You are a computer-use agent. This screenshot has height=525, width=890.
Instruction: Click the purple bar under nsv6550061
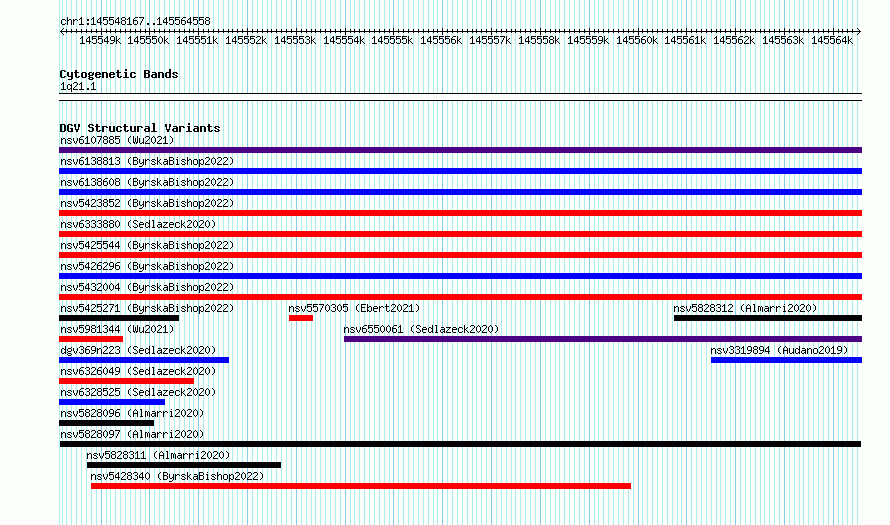(x=603, y=339)
